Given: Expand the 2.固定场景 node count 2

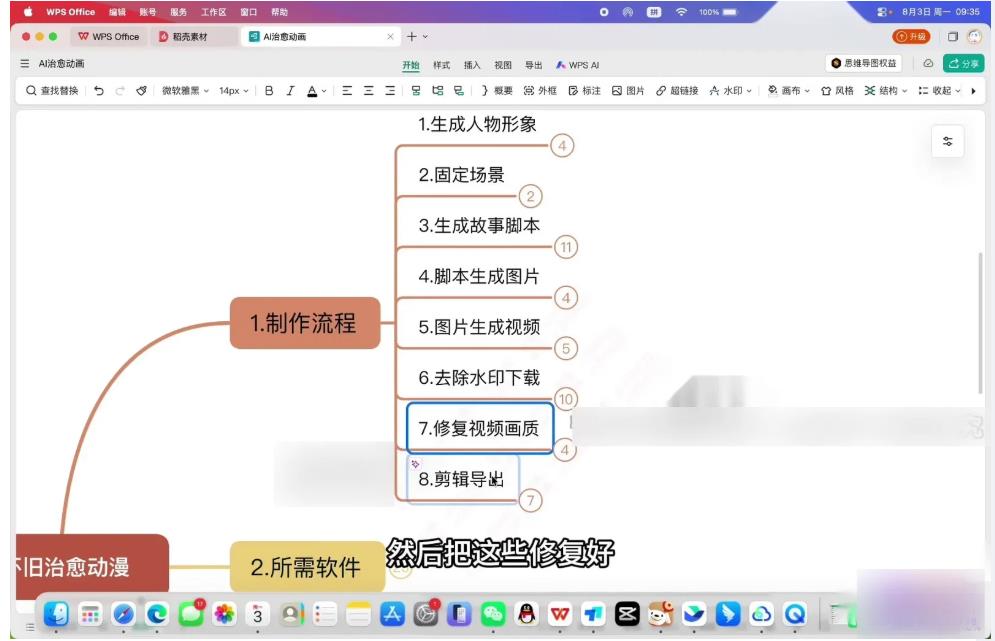Looking at the screenshot, I should click(x=530, y=196).
